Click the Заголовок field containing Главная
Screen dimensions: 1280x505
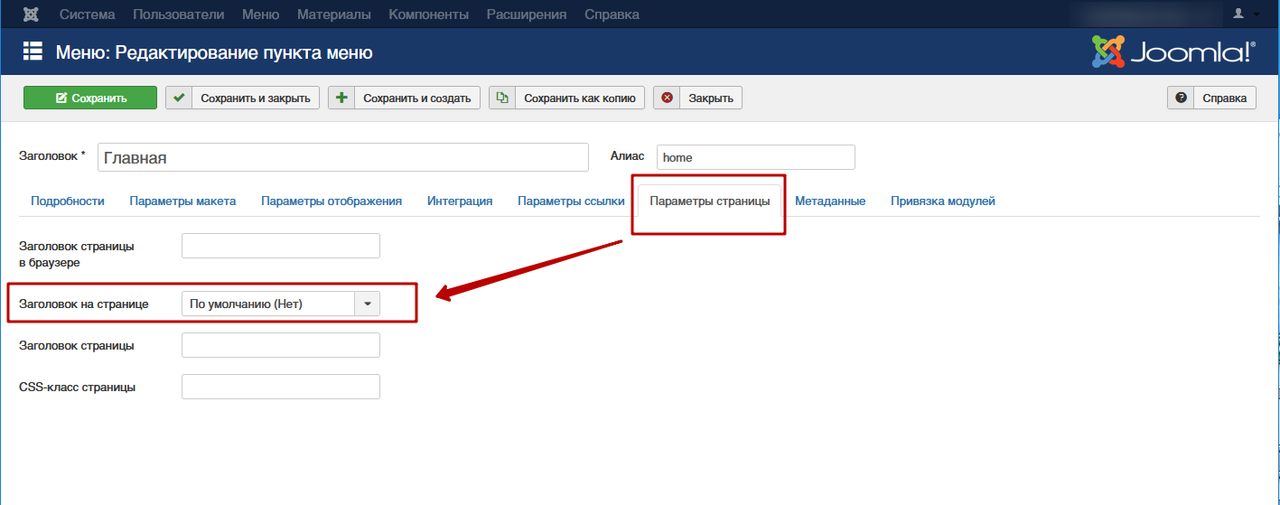click(x=343, y=157)
